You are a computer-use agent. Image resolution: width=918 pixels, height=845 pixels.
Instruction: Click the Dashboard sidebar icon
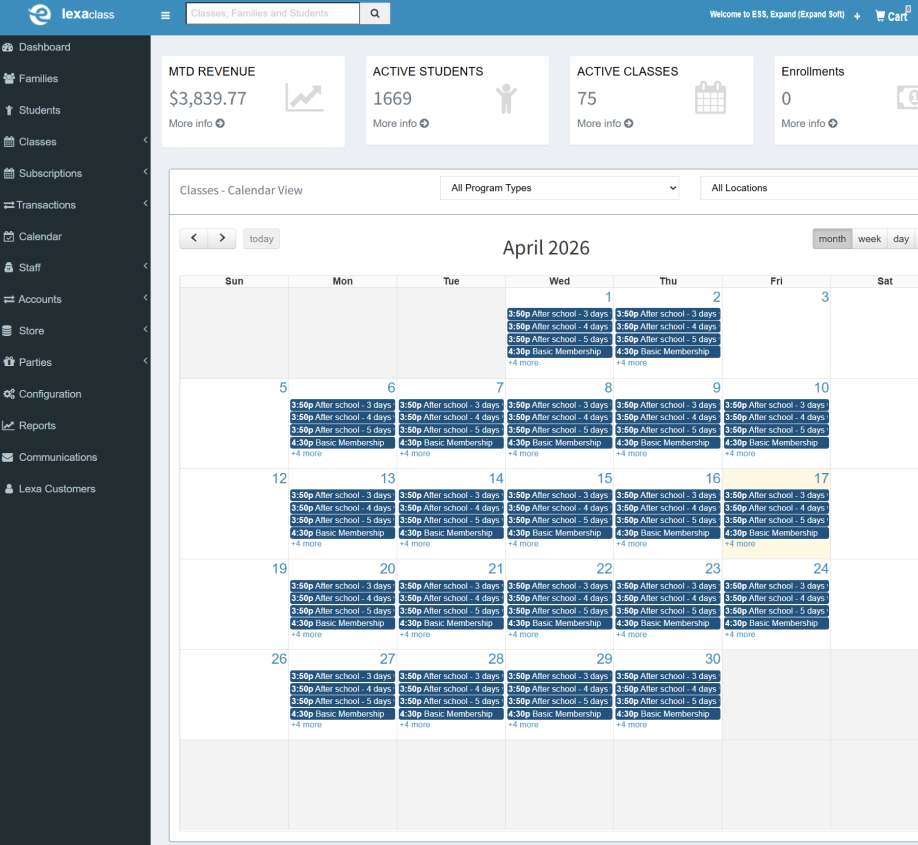8,47
